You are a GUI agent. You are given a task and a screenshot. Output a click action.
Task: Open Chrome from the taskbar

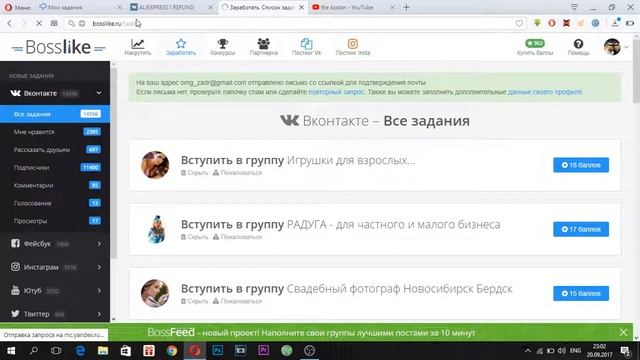click(x=172, y=351)
